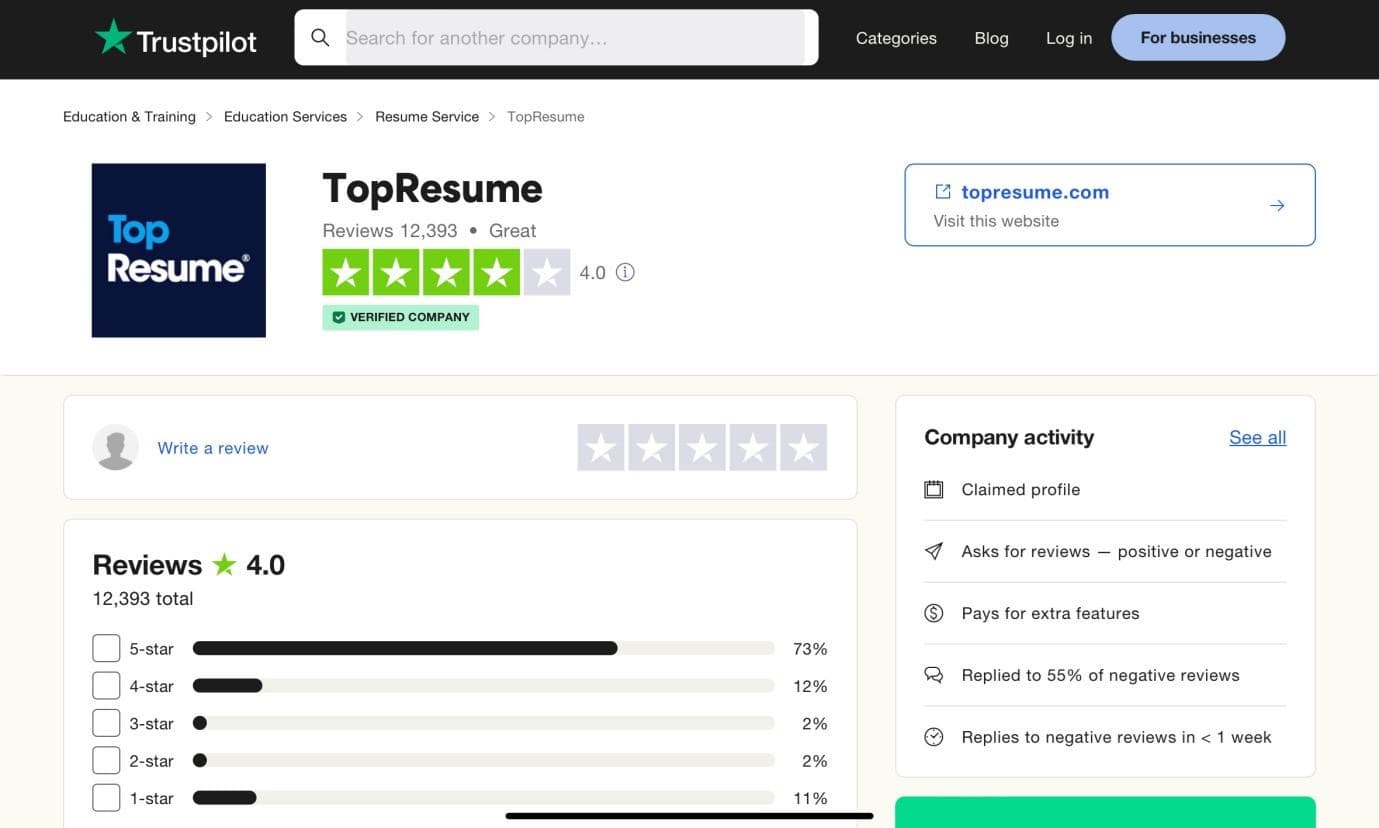Click the header green TrustScore stars
Image resolution: width=1379 pixels, height=828 pixels.
(x=446, y=272)
